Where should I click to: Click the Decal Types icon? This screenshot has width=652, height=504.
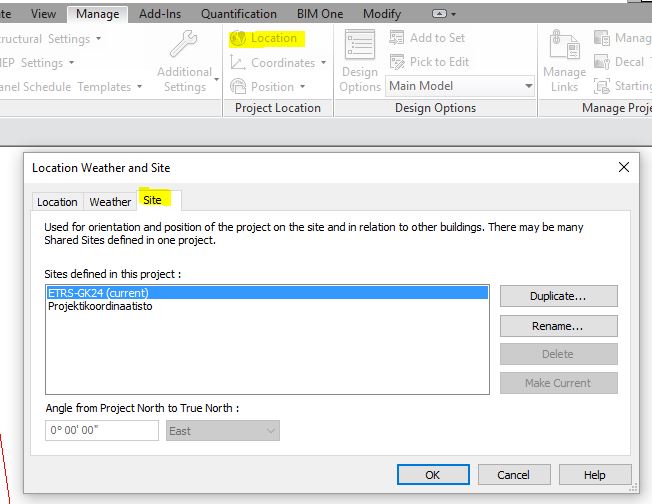click(602, 62)
